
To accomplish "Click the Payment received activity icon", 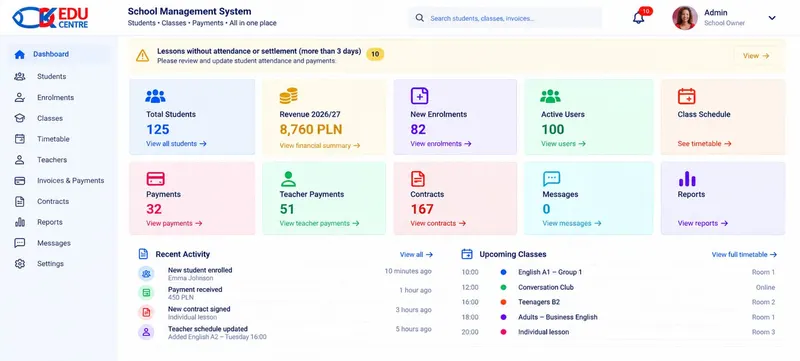I will (x=146, y=293).
